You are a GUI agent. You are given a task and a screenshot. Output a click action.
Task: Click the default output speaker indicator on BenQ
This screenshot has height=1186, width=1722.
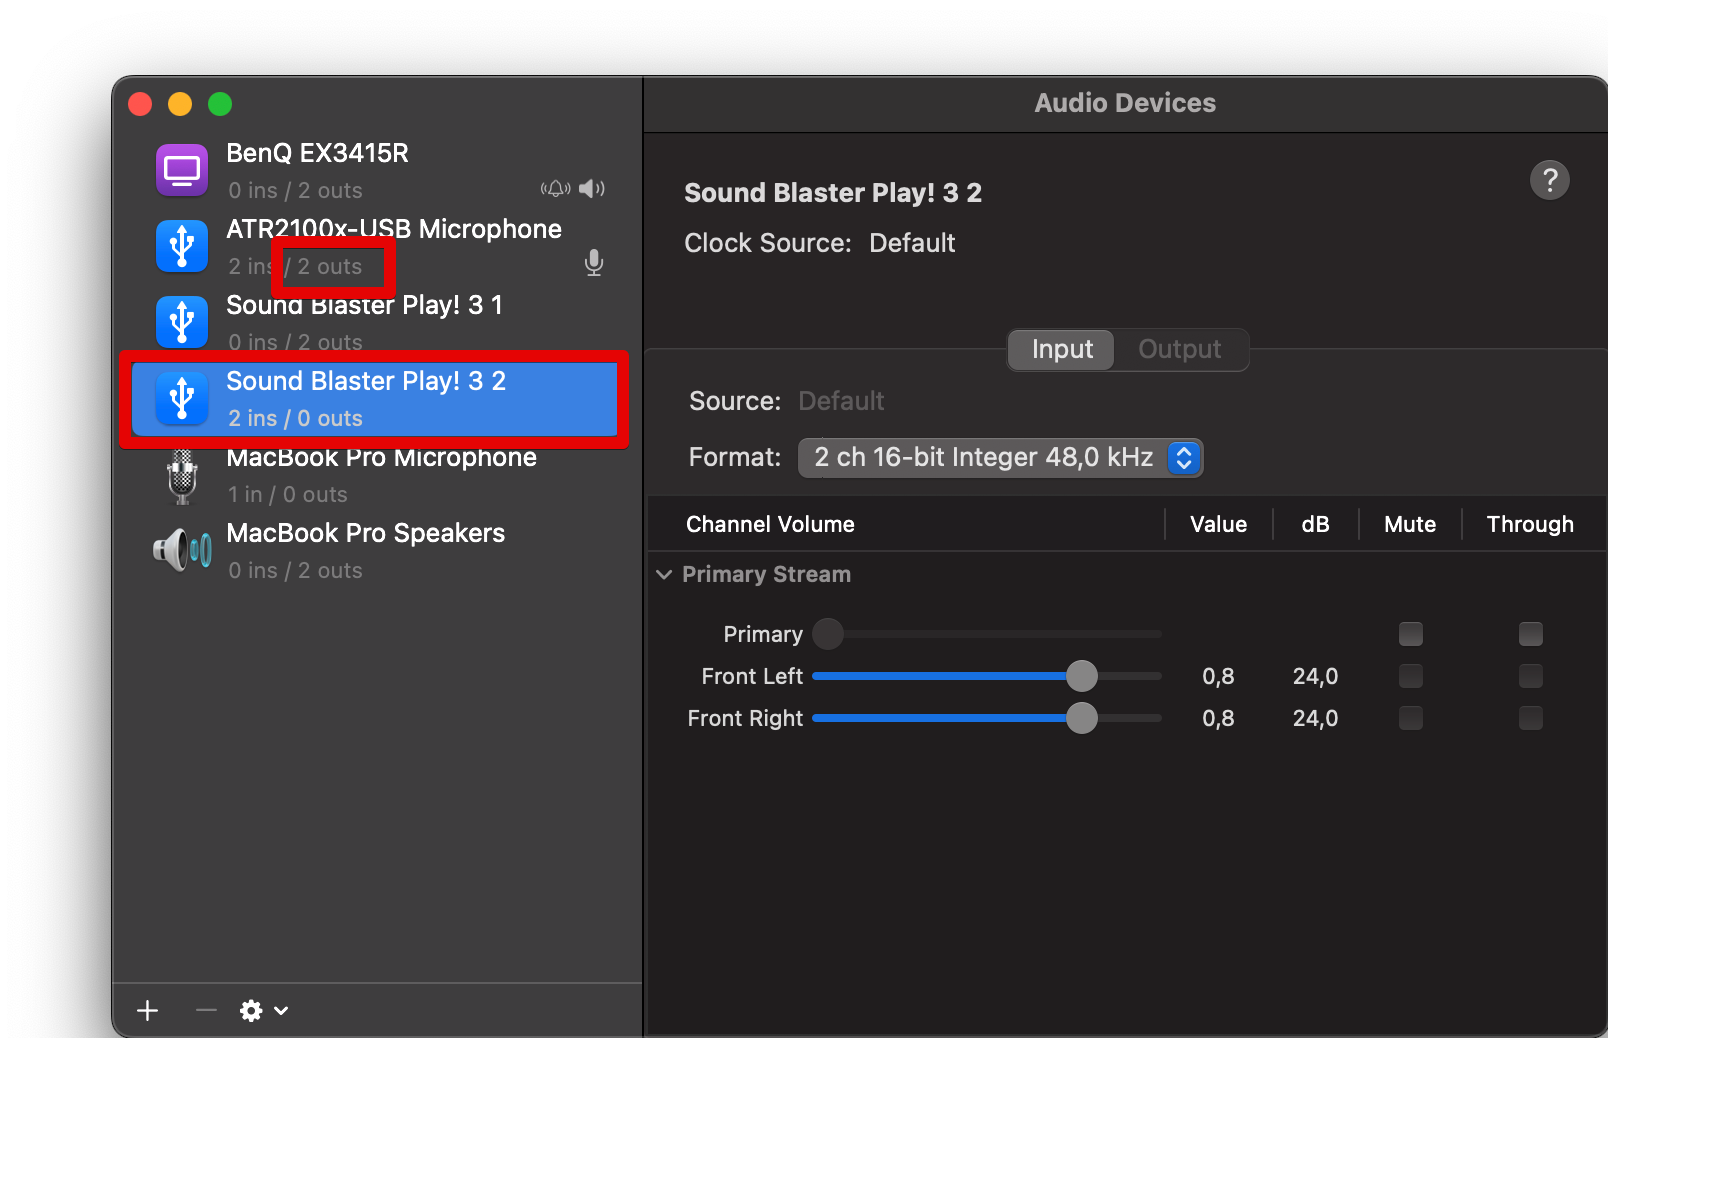pos(592,188)
